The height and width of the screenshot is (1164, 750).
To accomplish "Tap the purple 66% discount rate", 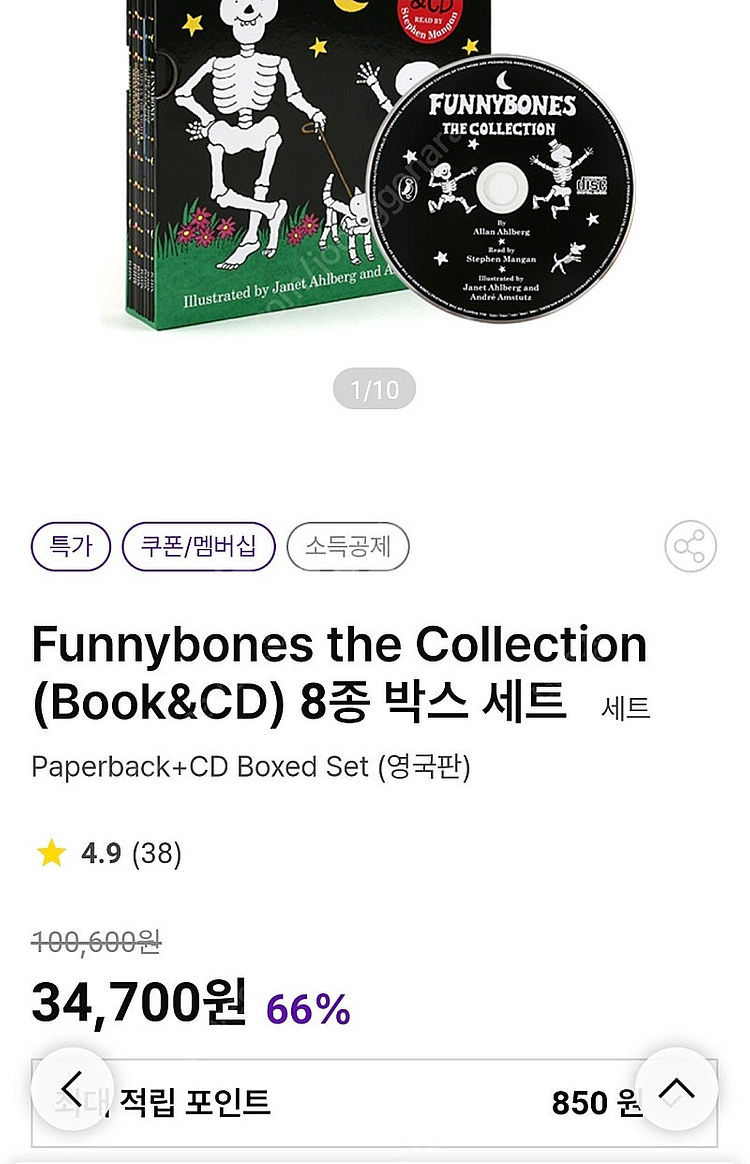I will tap(308, 1009).
